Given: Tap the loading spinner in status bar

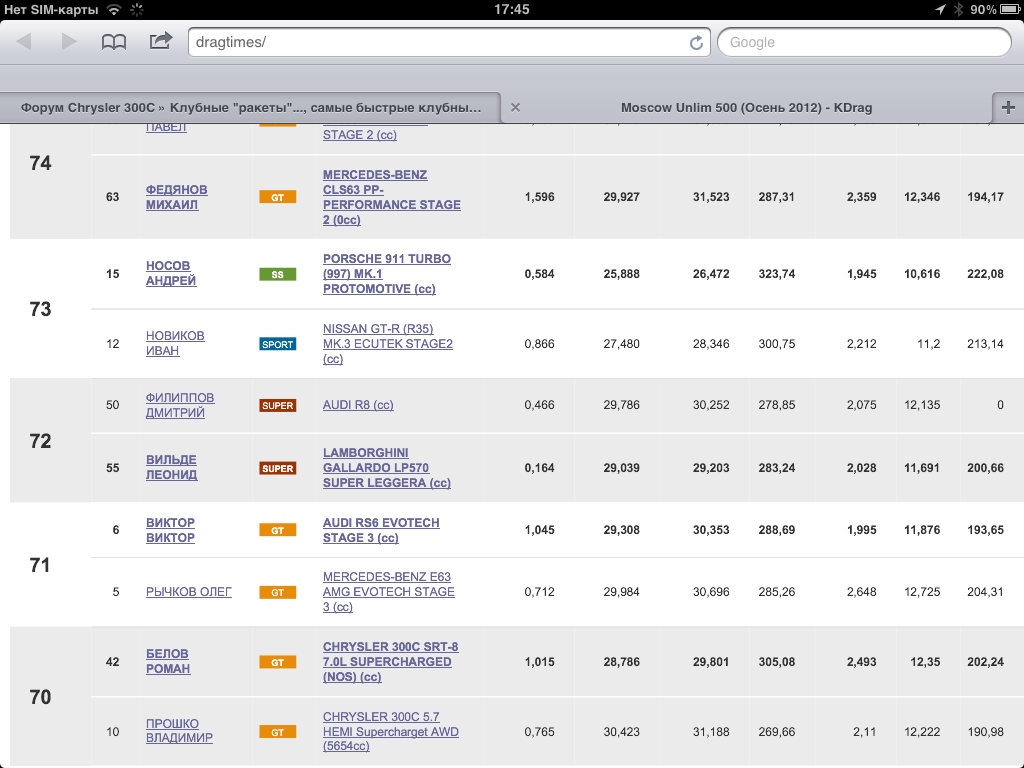Looking at the screenshot, I should (x=136, y=9).
